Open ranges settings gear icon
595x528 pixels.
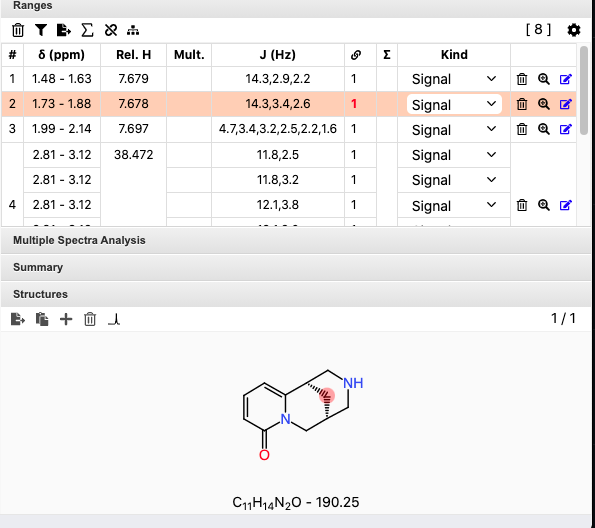click(x=574, y=30)
